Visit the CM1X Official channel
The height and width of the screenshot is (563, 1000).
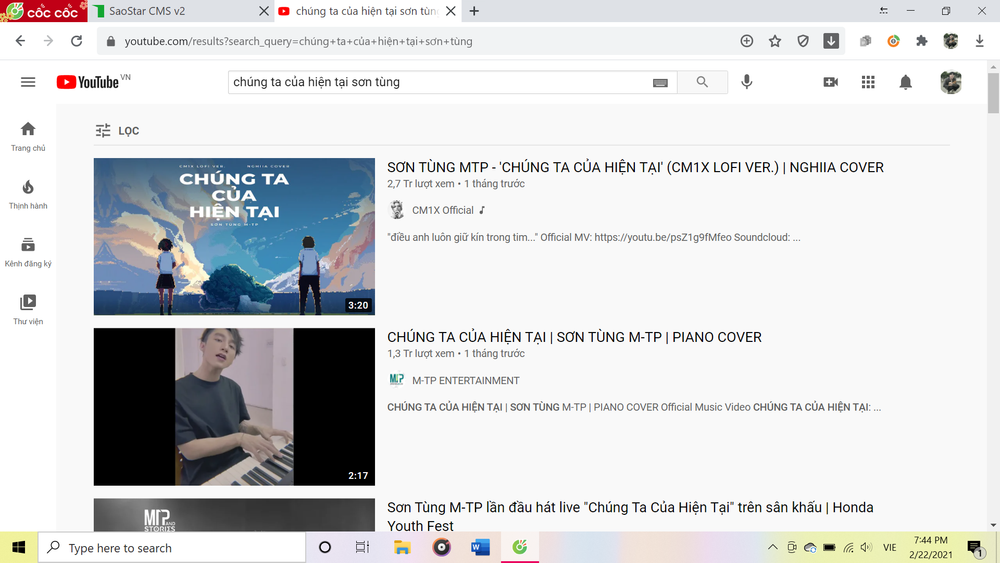[443, 210]
